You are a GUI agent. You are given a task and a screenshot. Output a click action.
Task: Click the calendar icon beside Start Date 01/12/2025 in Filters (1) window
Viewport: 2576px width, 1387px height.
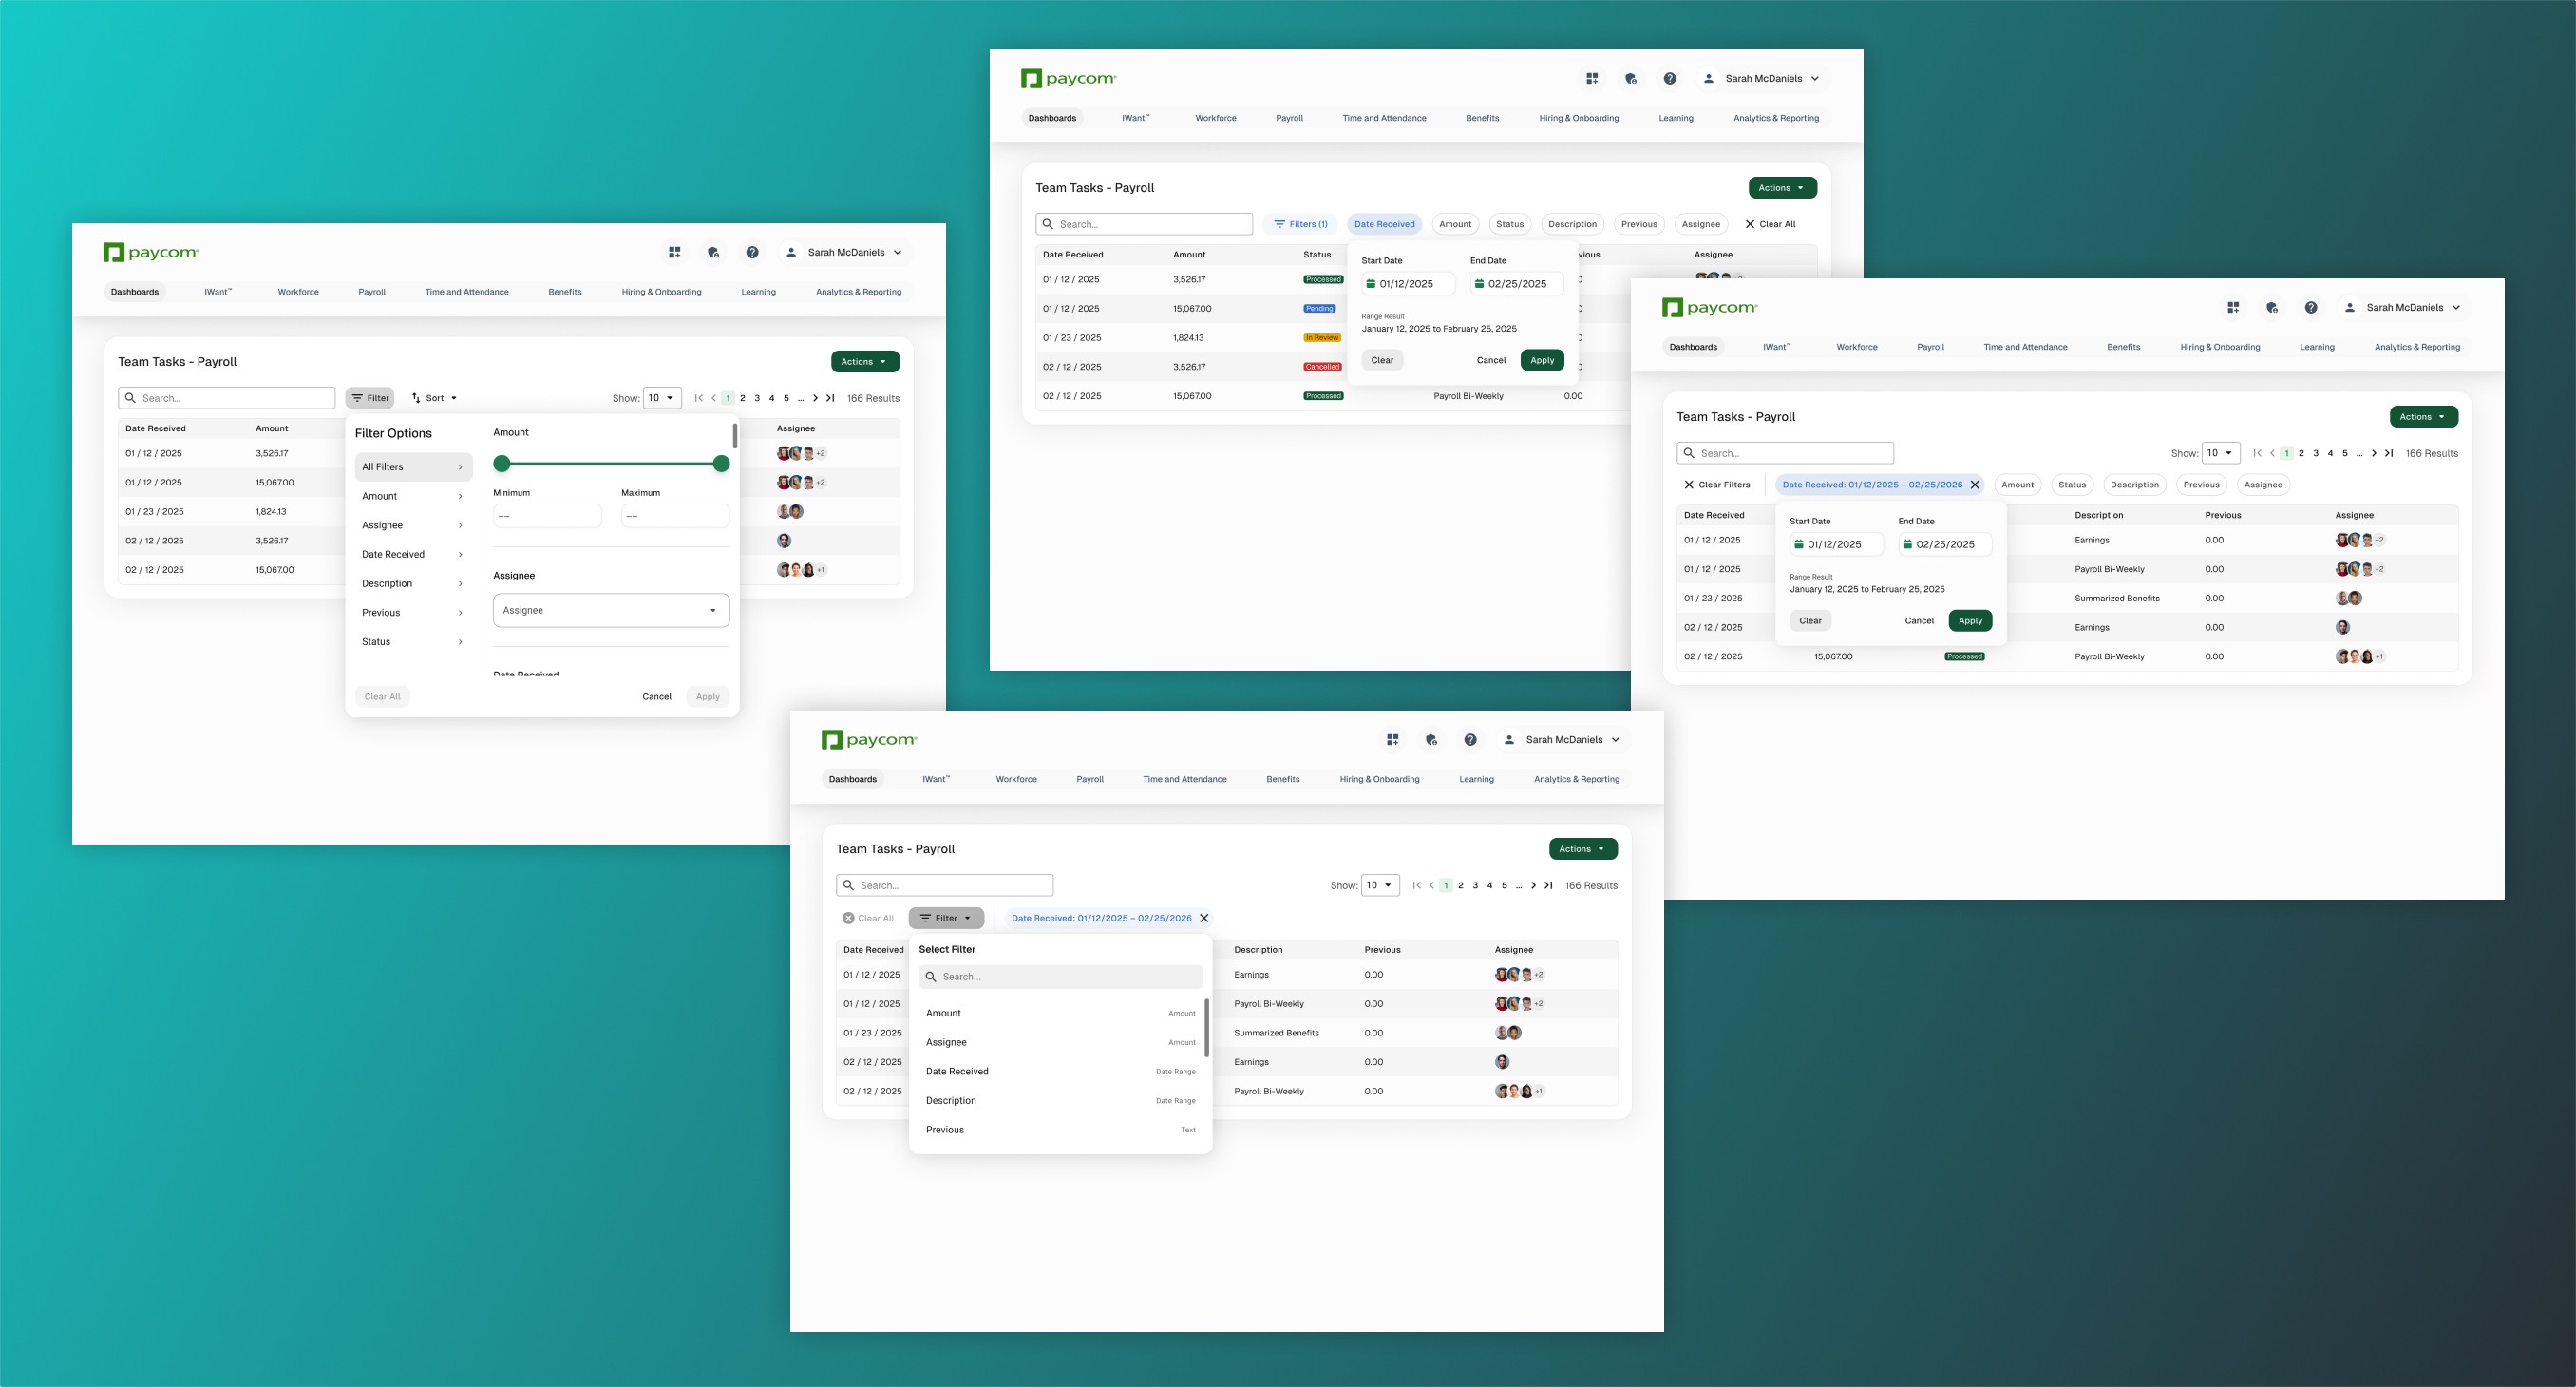click(1371, 284)
